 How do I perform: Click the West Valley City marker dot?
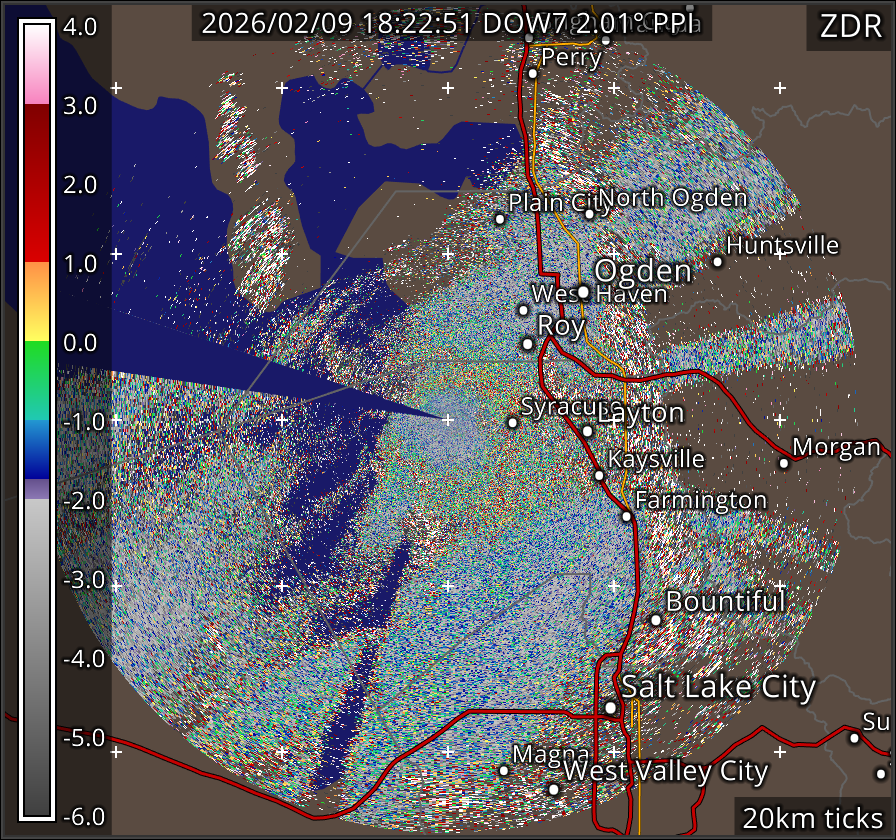click(x=554, y=789)
